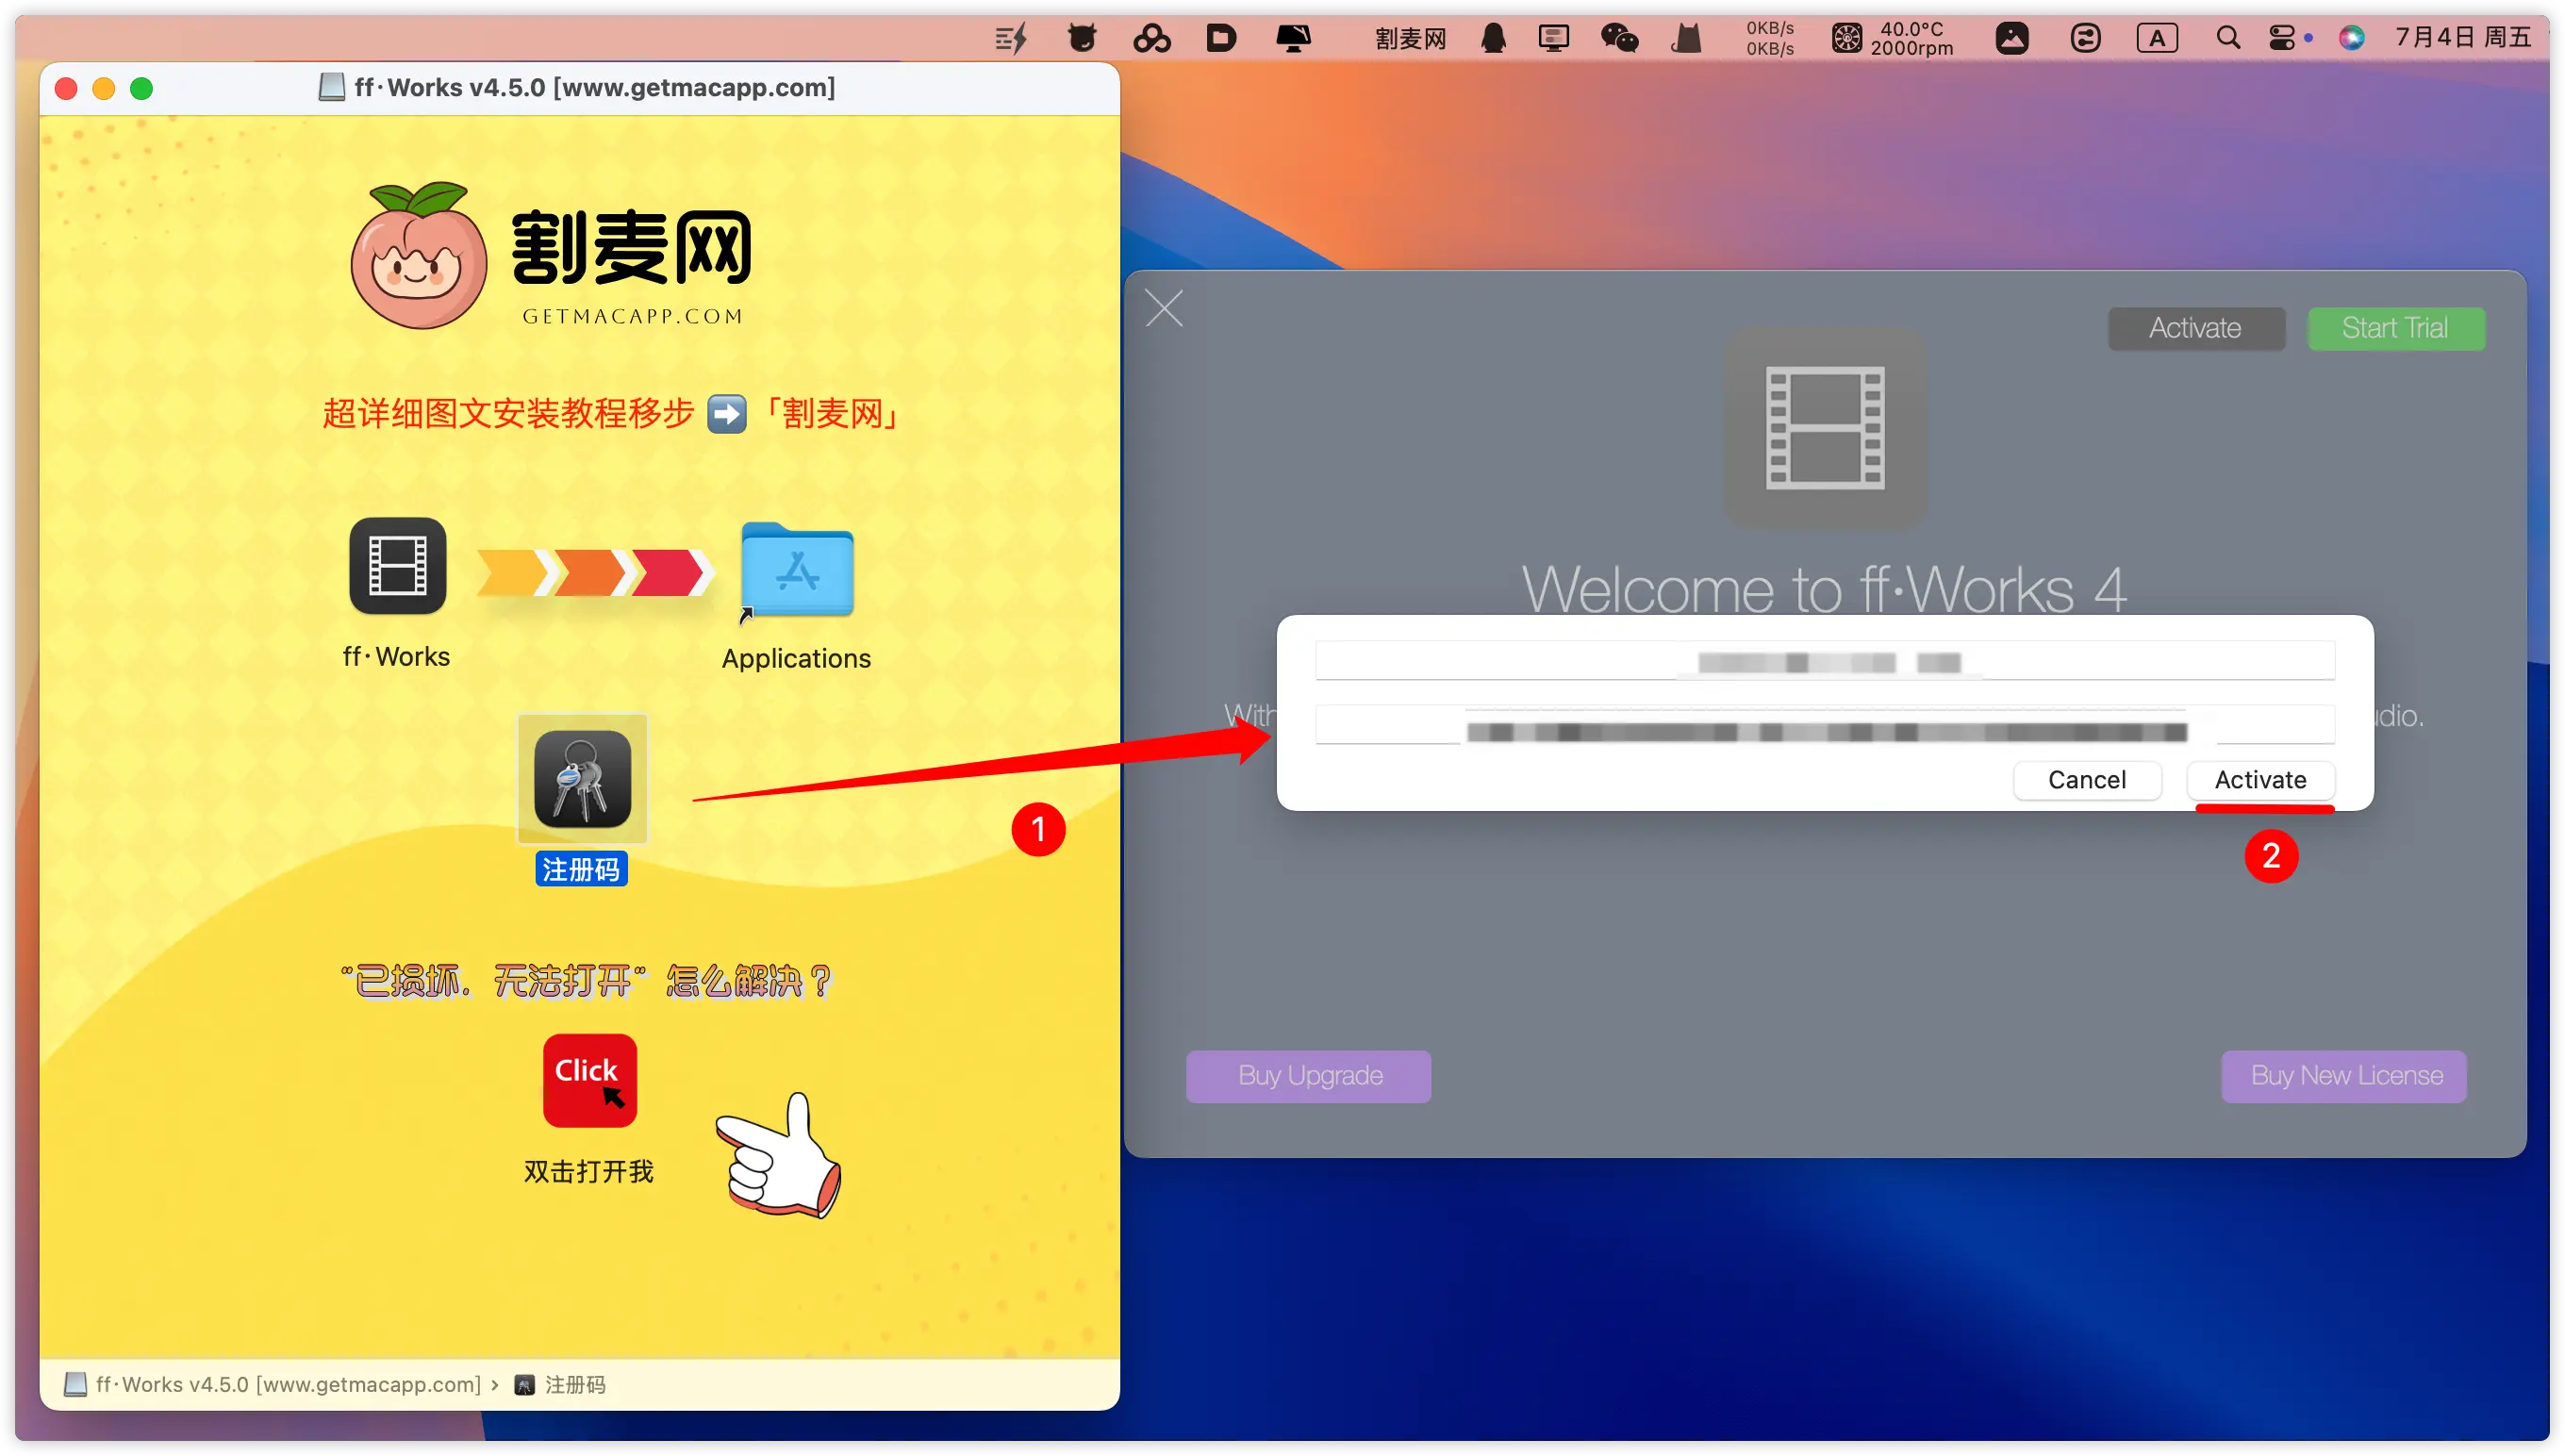Open the 割麦网 menu bar item
2565x1456 pixels.
coord(1410,39)
